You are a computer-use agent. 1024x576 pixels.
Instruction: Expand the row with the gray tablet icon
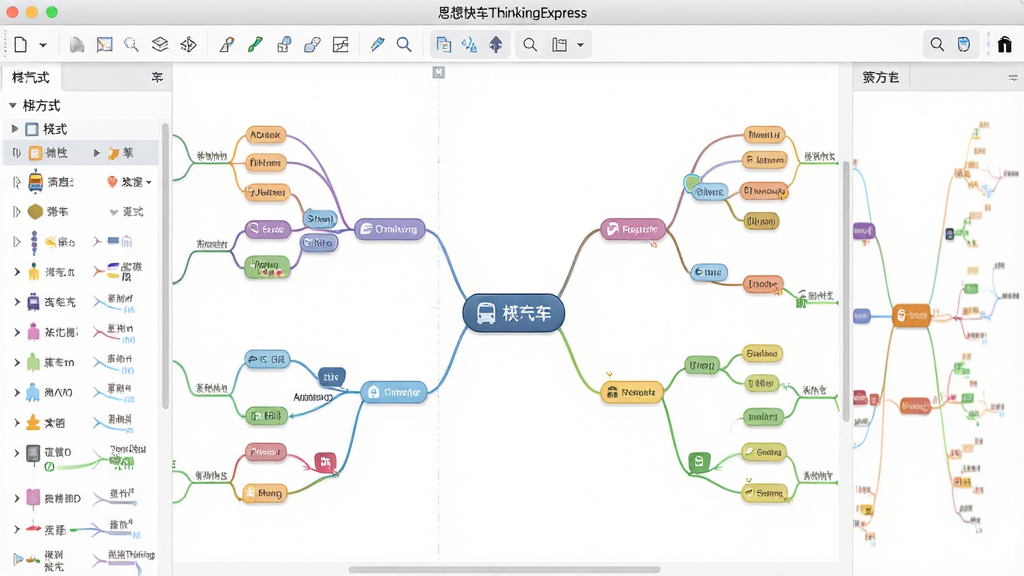coord(18,452)
